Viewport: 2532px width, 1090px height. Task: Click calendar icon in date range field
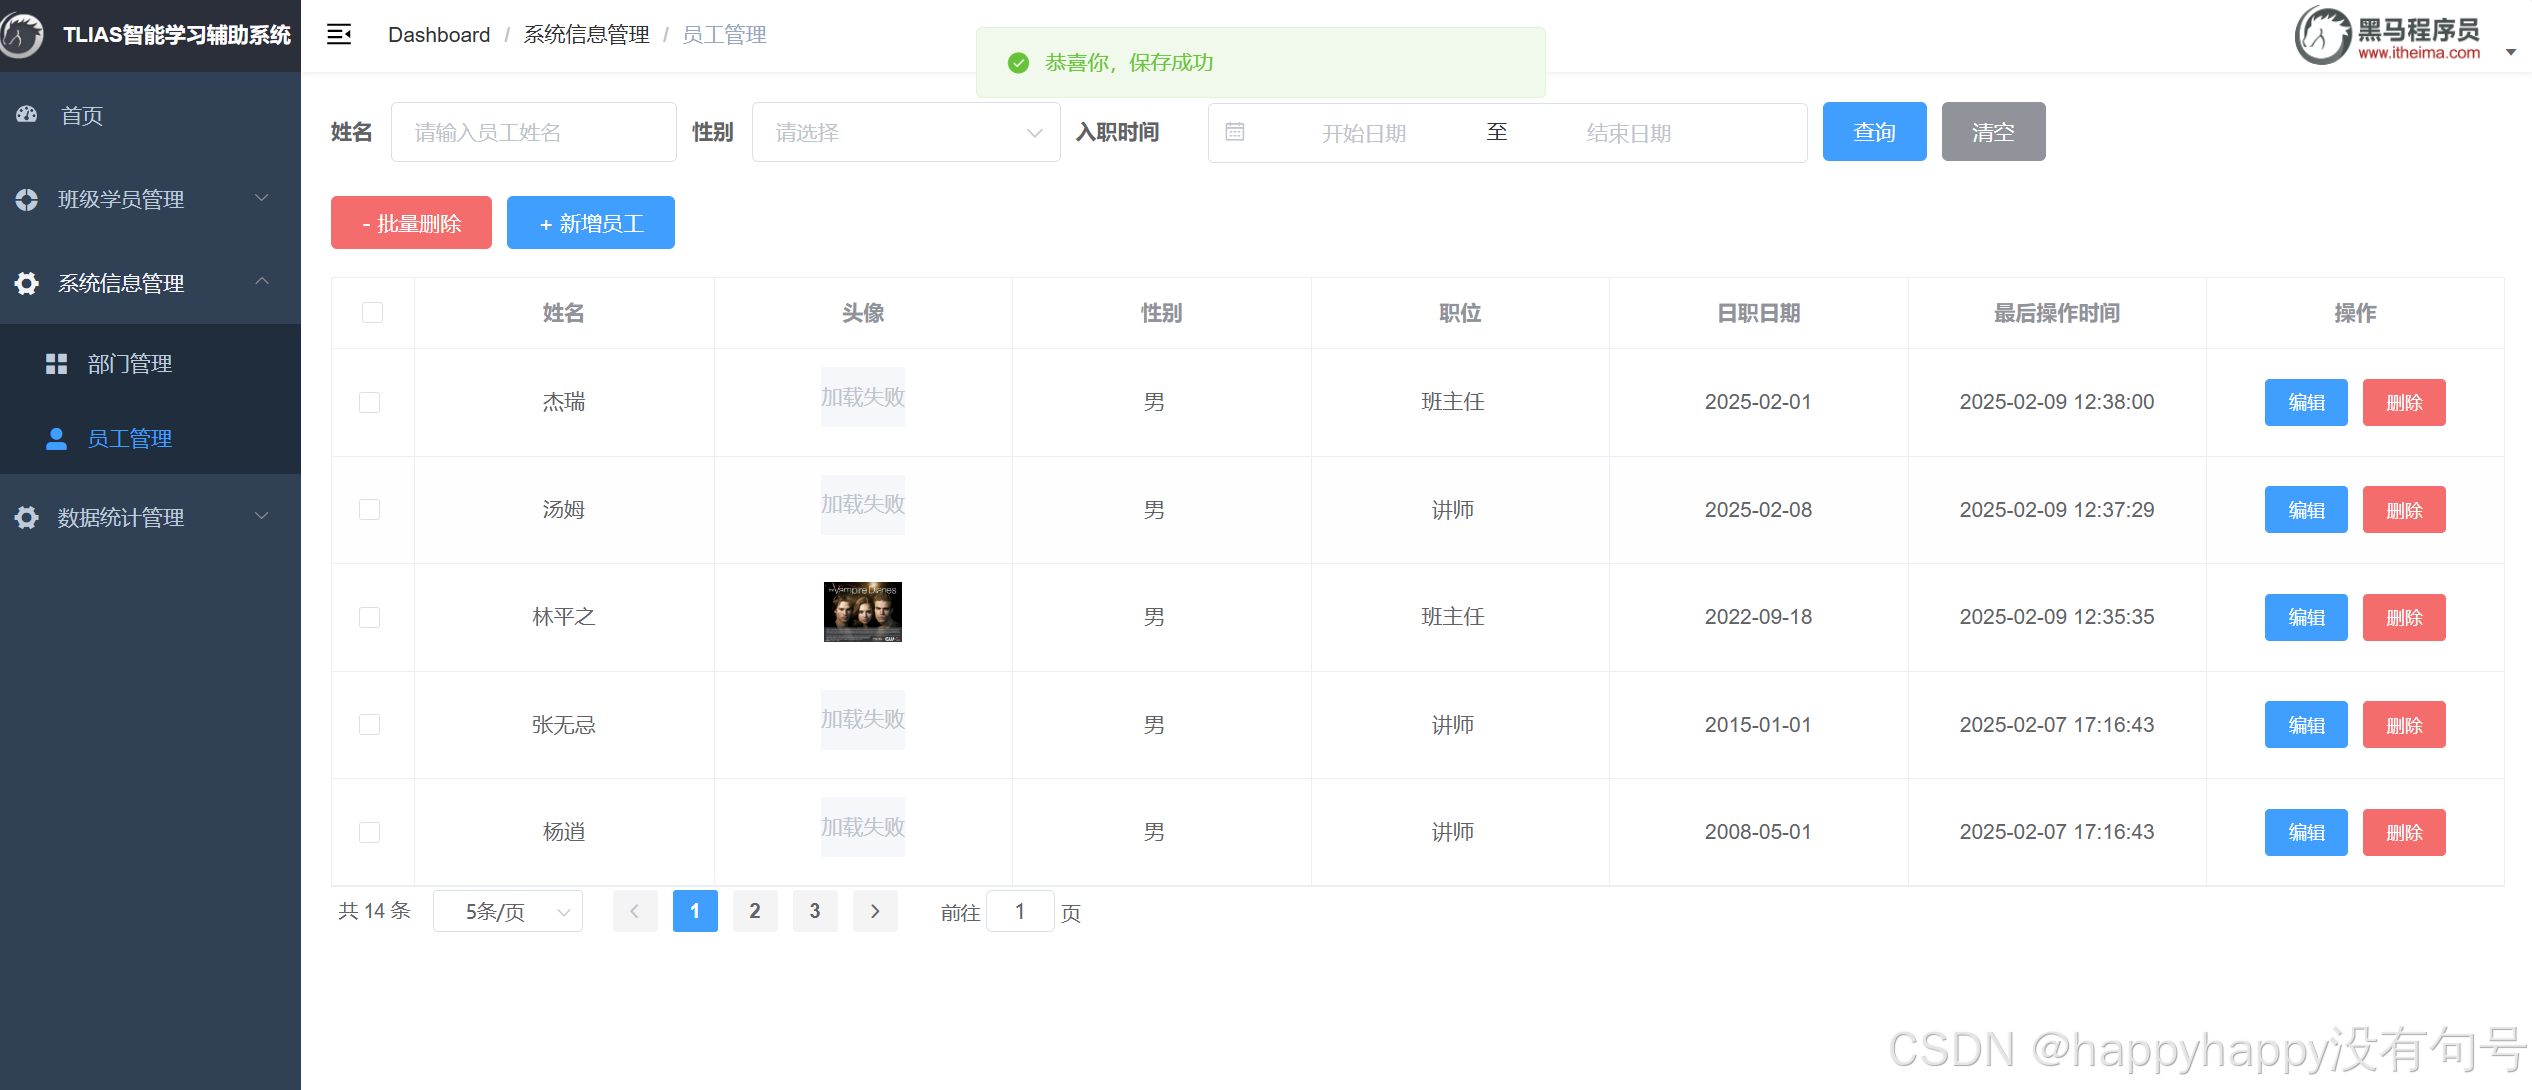pyautogui.click(x=1235, y=132)
